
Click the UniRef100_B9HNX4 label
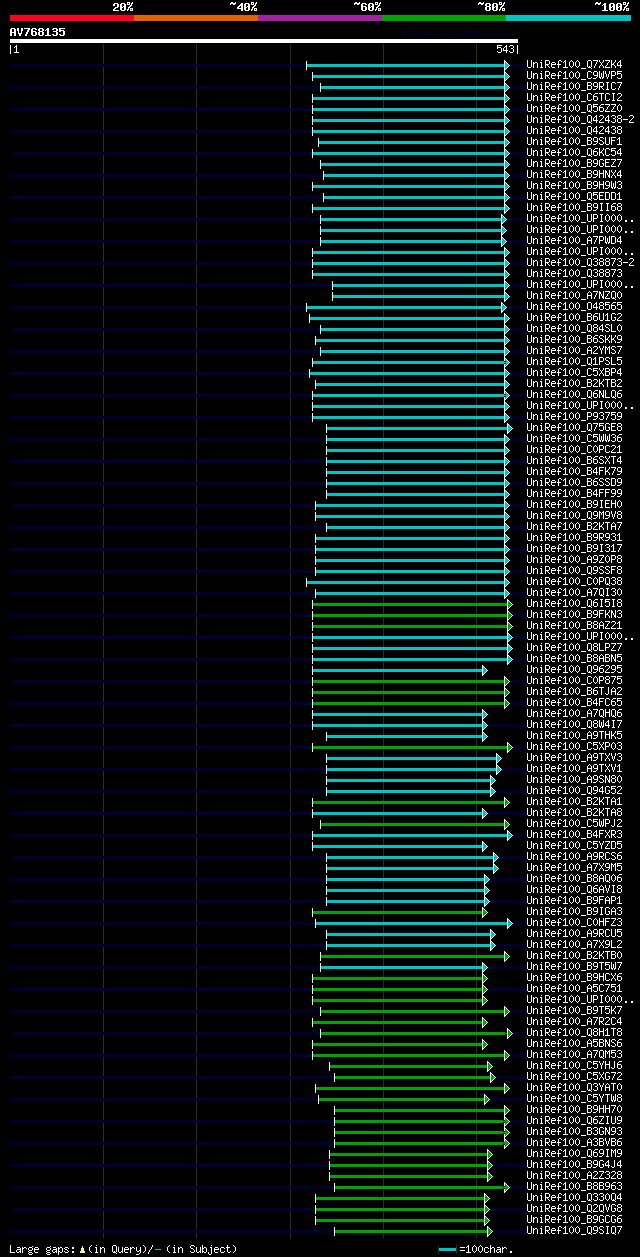click(x=574, y=174)
